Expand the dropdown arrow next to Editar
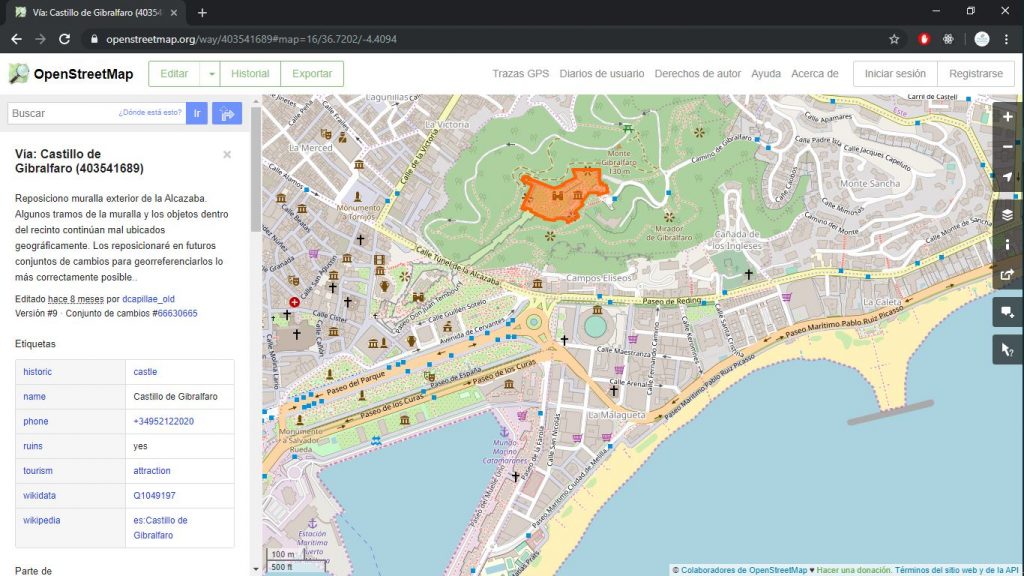The height and width of the screenshot is (576, 1024). point(213,73)
